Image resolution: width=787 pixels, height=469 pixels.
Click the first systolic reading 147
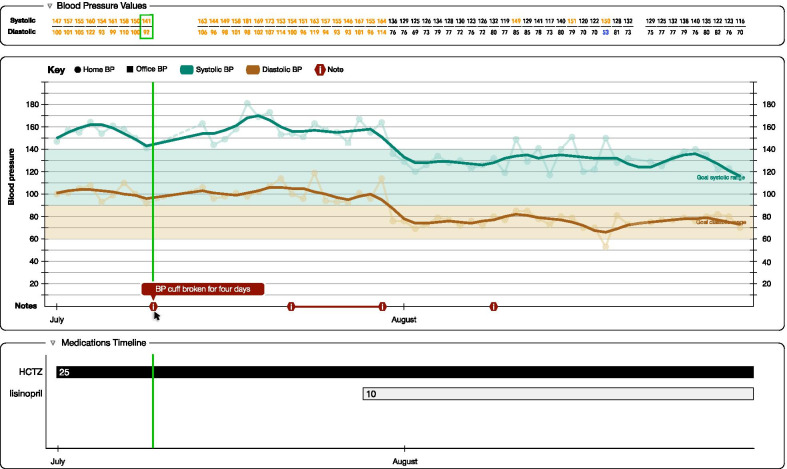(58, 20)
